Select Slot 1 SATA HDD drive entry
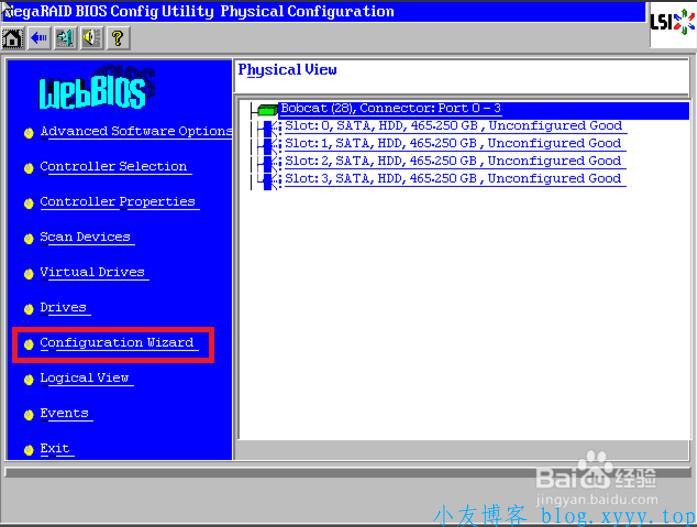The width and height of the screenshot is (697, 527). coord(453,144)
